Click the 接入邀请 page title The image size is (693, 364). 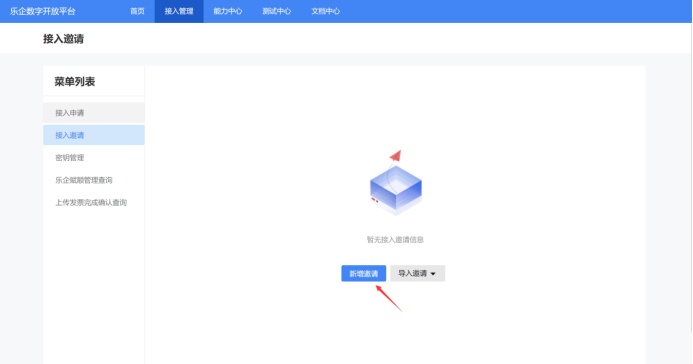point(63,39)
